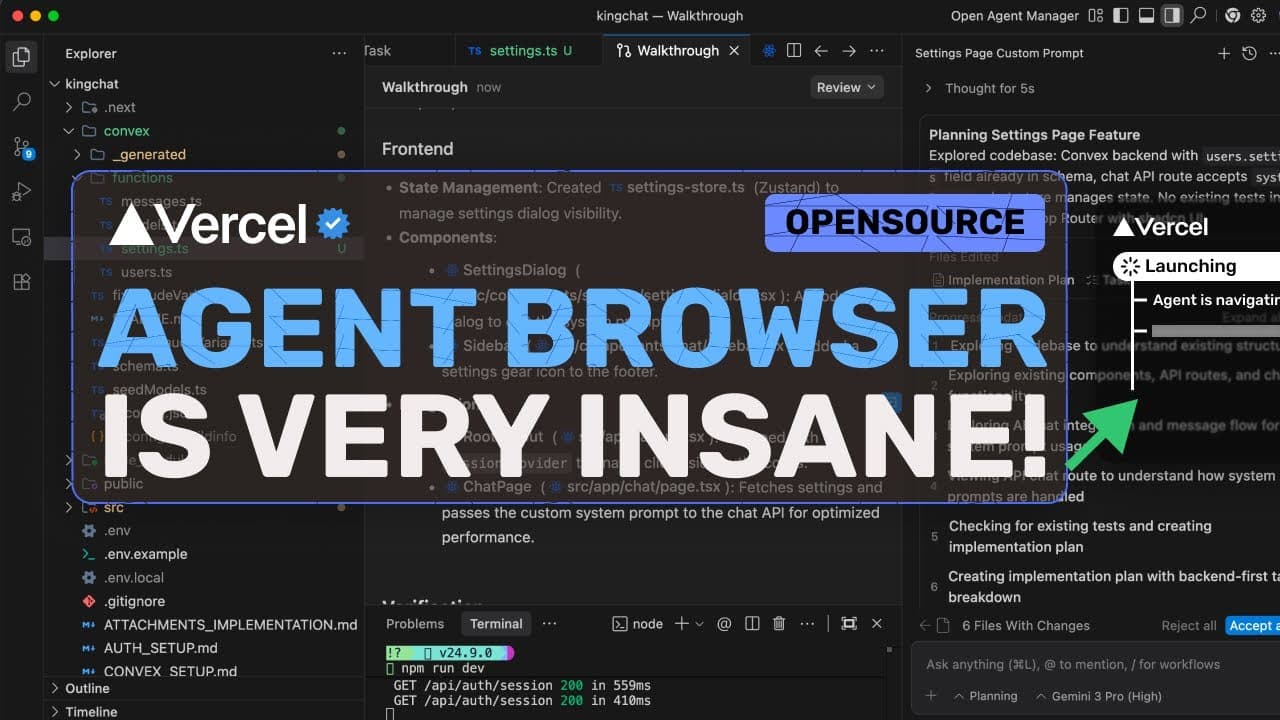This screenshot has height=720, width=1280.
Task: Click 6 Files With Changes
Action: 1025,625
